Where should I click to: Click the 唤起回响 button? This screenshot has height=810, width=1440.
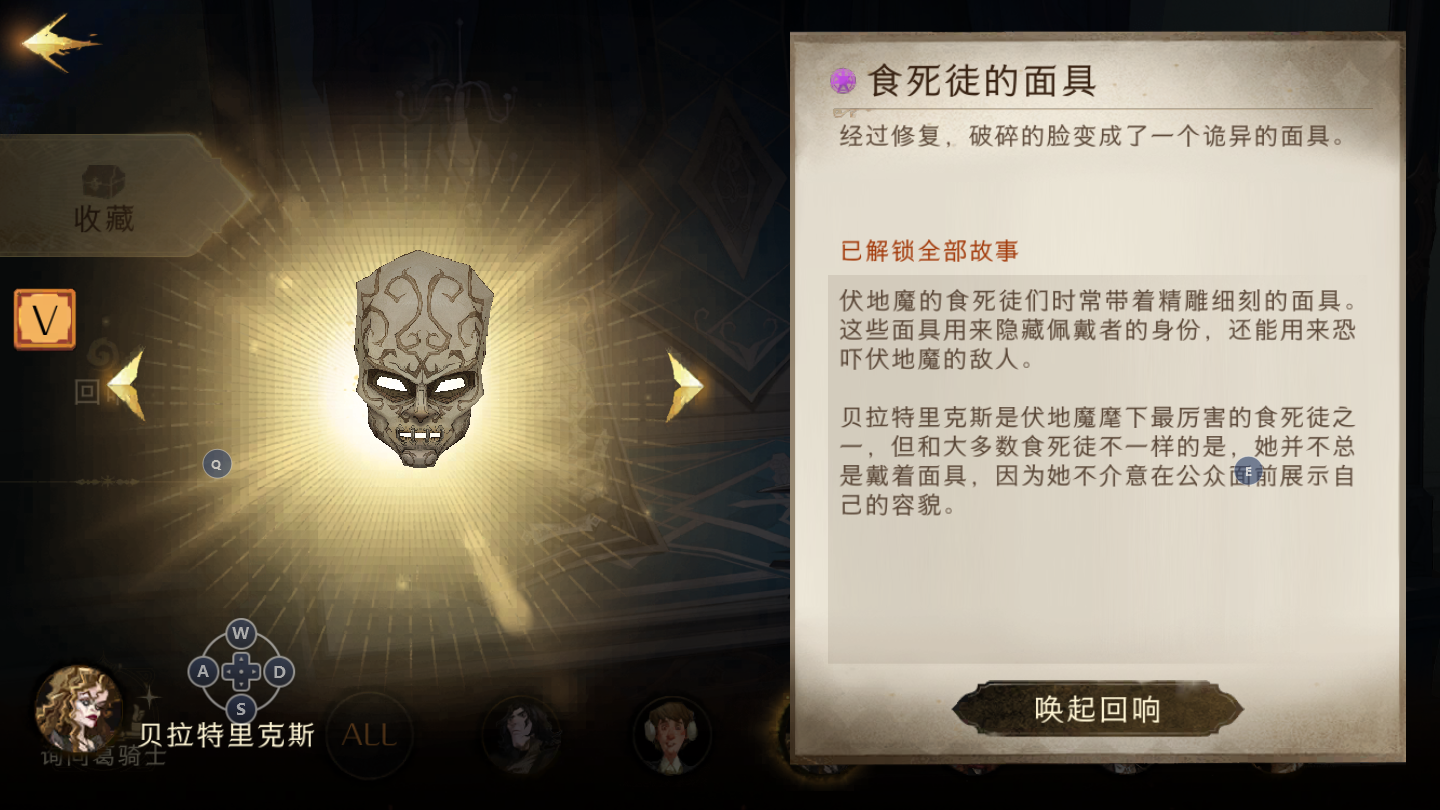(1098, 709)
